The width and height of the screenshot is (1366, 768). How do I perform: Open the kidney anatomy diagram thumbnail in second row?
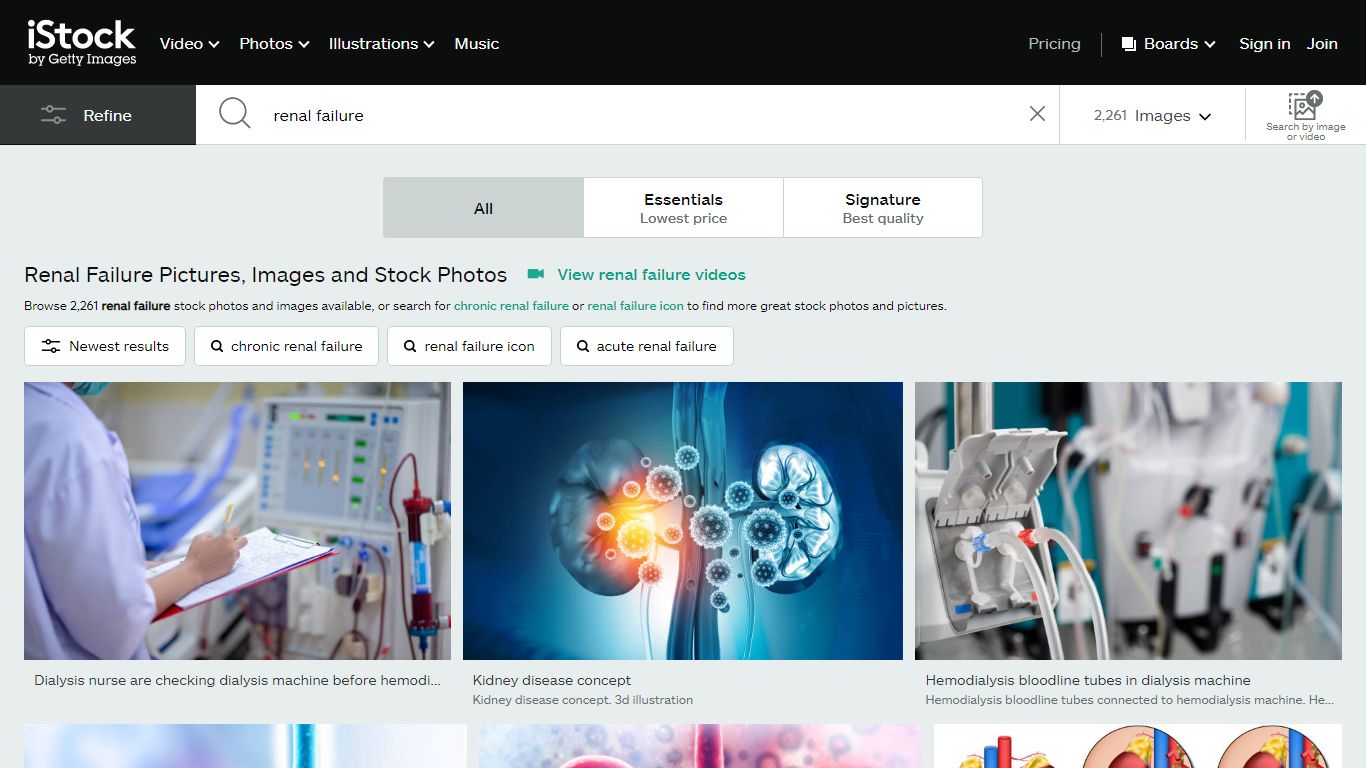coord(1138,746)
